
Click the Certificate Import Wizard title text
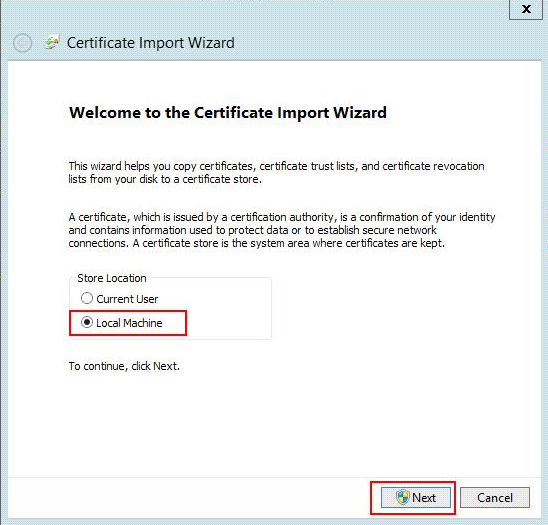151,43
